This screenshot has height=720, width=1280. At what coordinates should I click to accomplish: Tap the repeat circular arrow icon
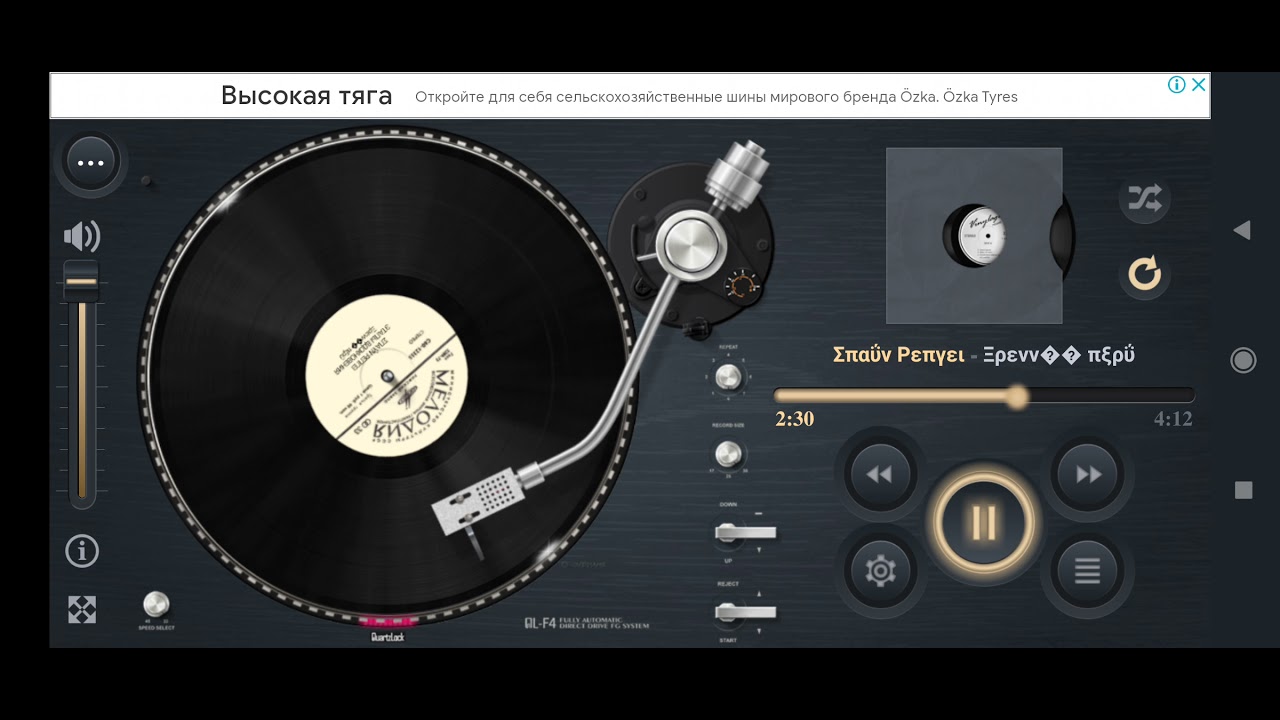tap(1145, 273)
